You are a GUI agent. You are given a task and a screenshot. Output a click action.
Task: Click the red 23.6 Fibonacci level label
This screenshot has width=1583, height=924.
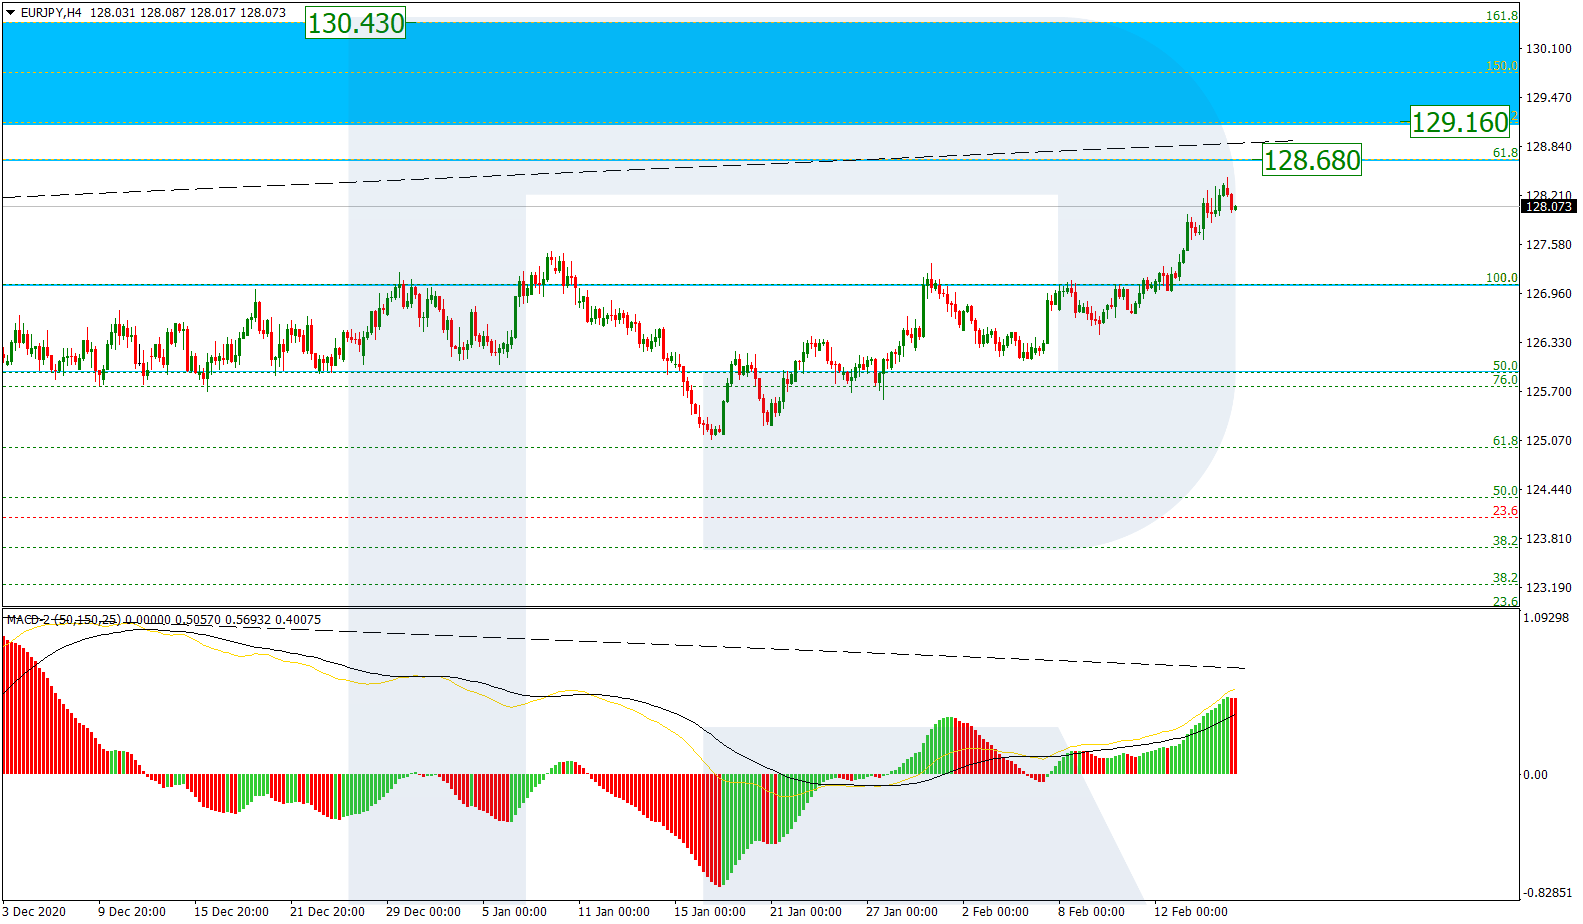point(1505,511)
